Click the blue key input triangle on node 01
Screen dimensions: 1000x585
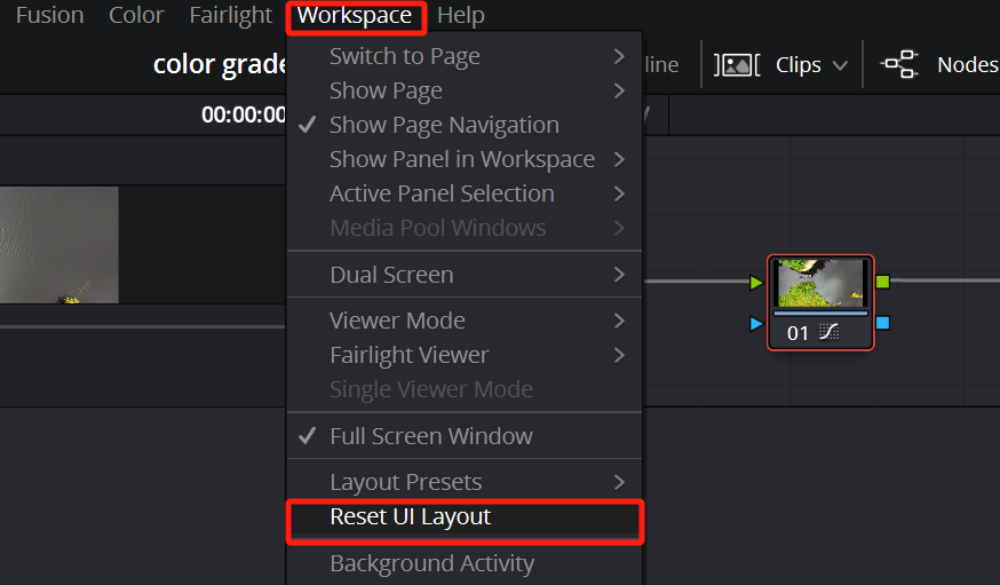click(x=758, y=323)
